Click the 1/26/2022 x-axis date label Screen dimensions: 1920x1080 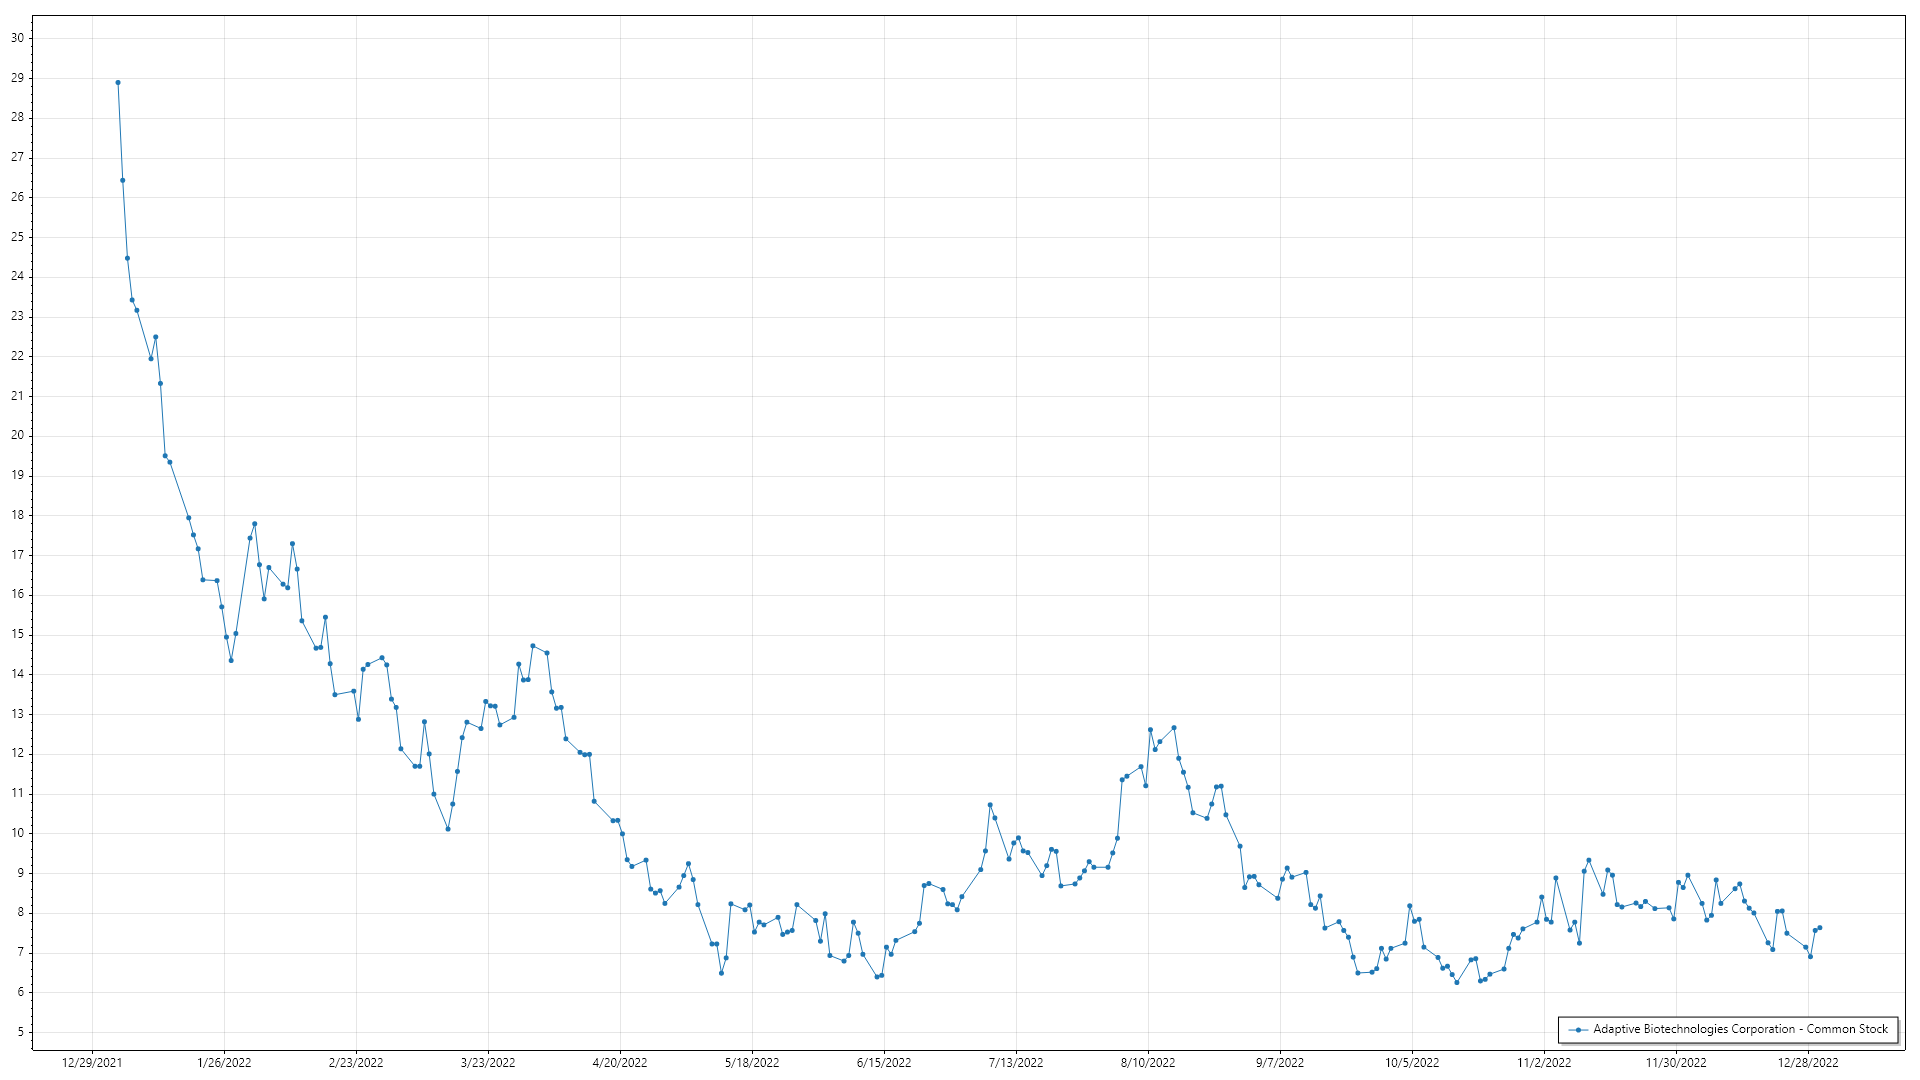224,1063
